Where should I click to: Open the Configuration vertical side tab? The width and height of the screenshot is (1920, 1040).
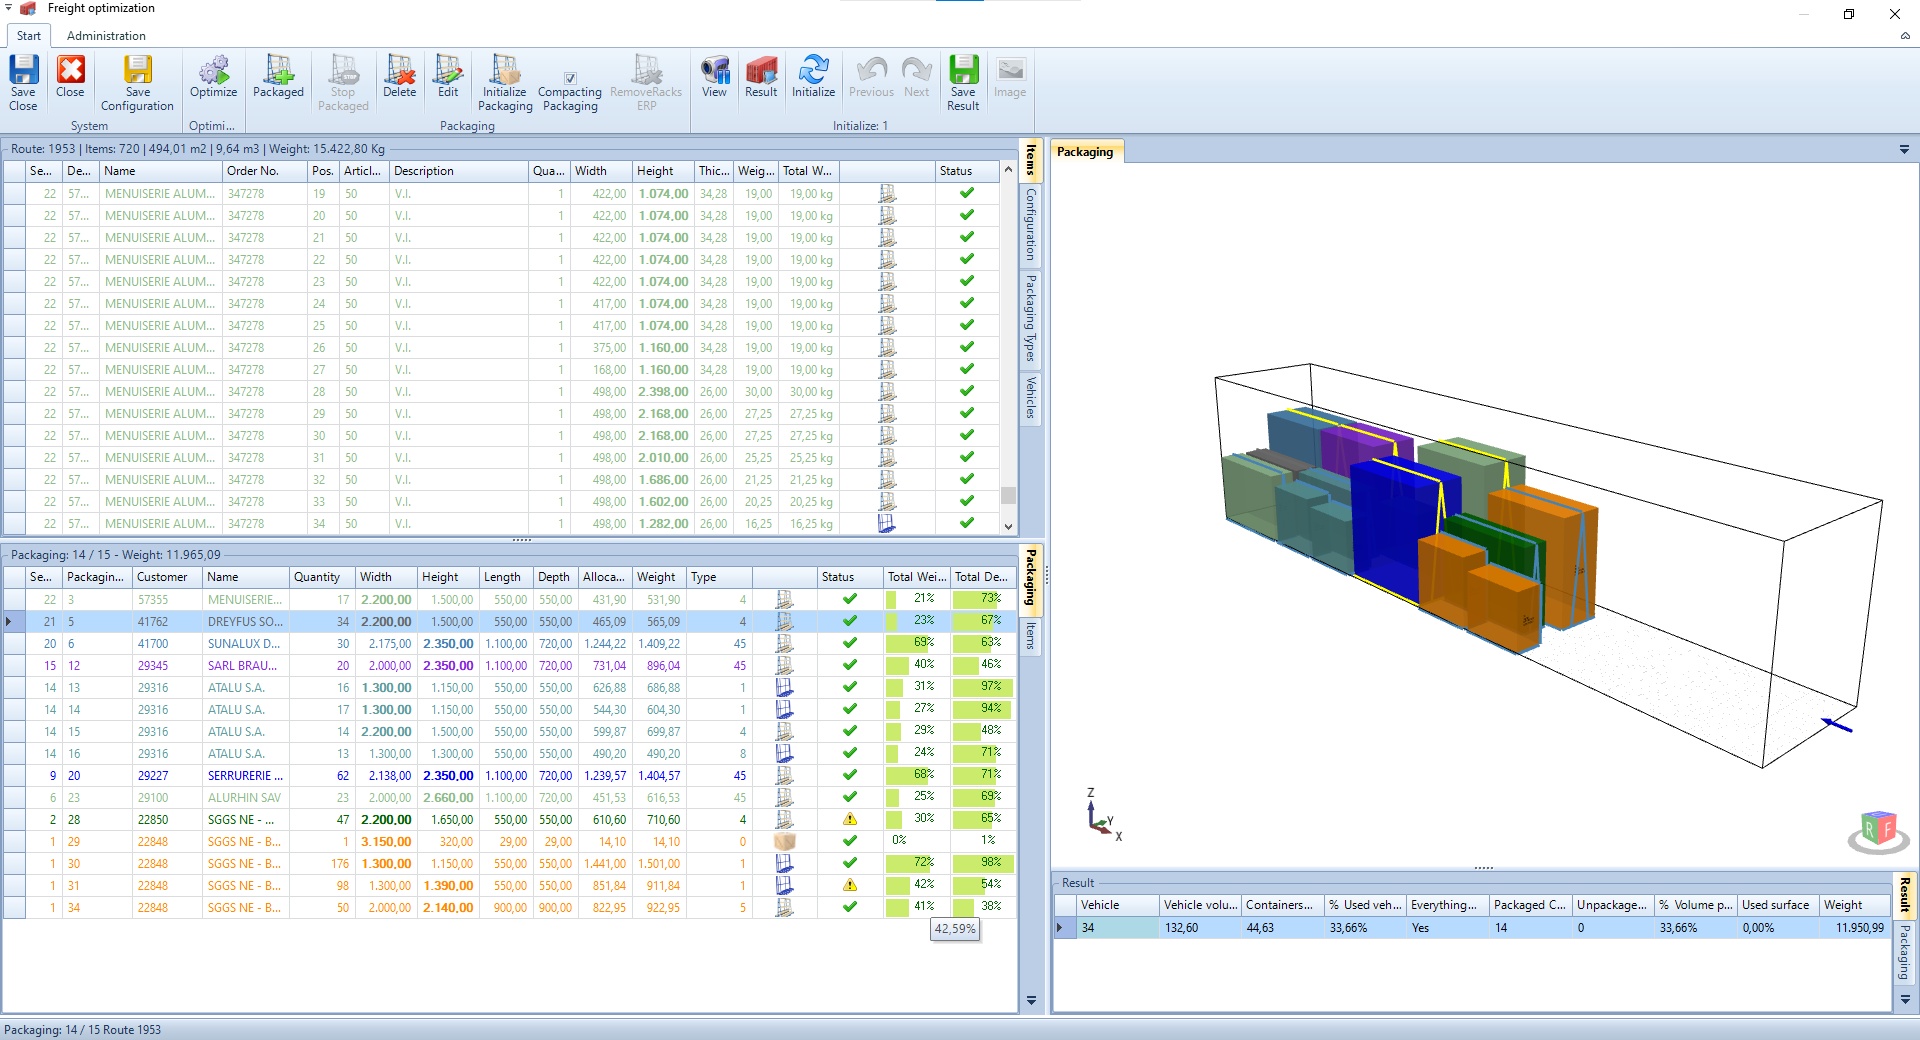point(1031,225)
